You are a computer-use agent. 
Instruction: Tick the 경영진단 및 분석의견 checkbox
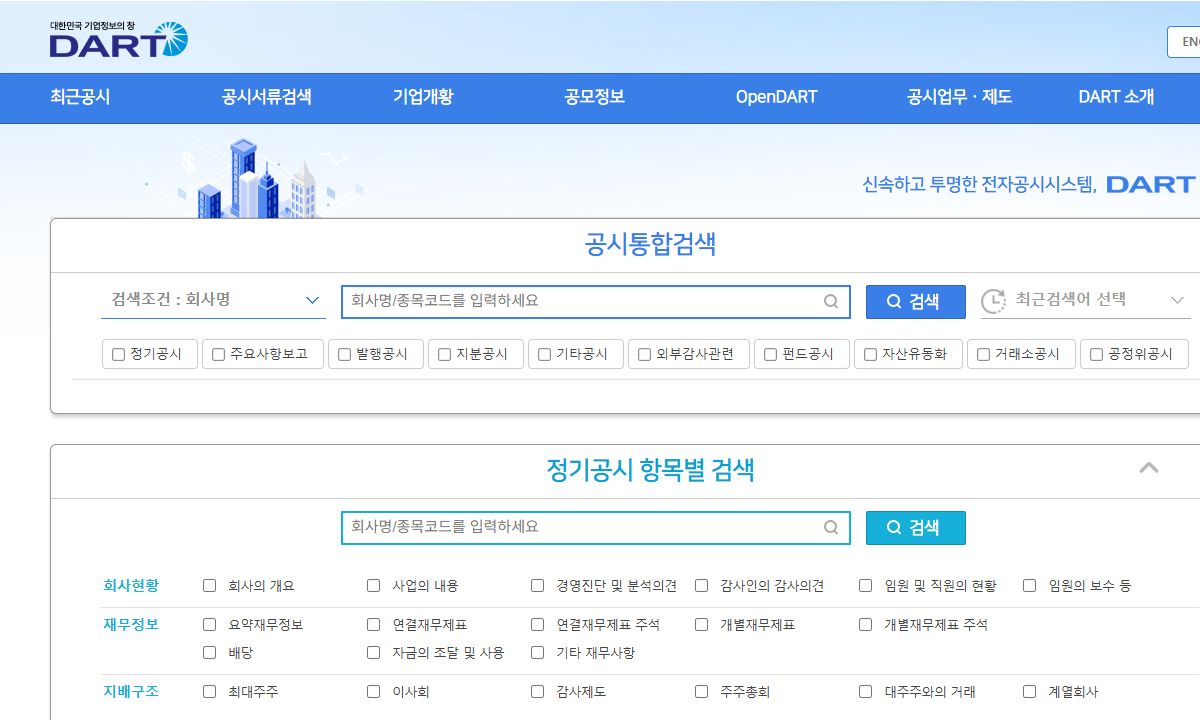(537, 586)
